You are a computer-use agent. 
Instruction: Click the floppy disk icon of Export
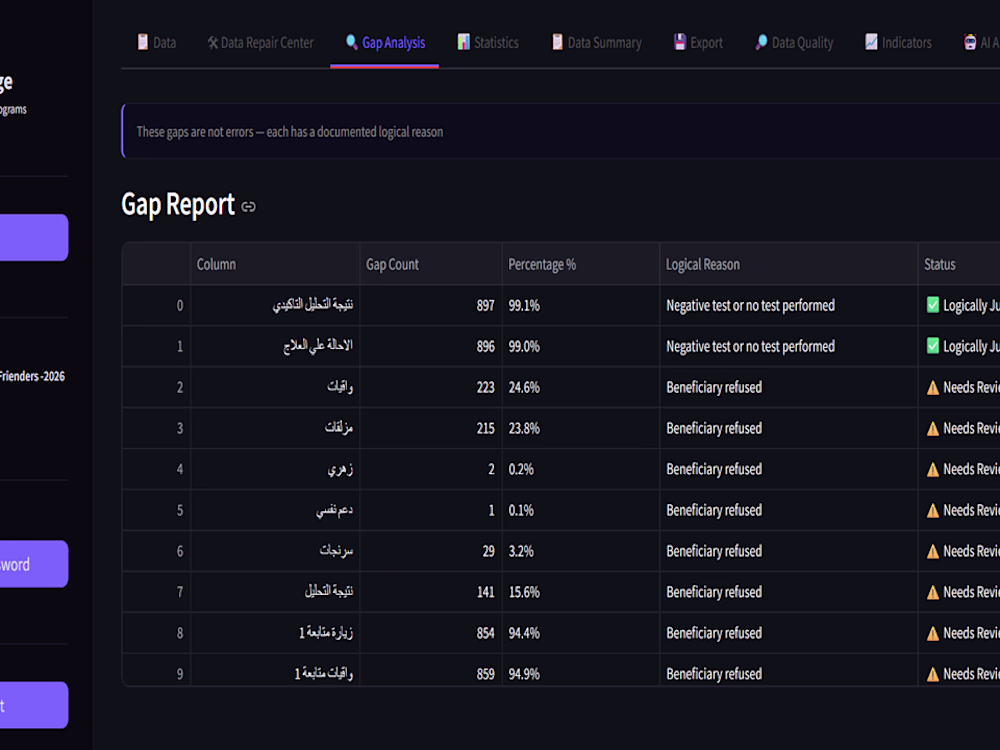click(680, 42)
